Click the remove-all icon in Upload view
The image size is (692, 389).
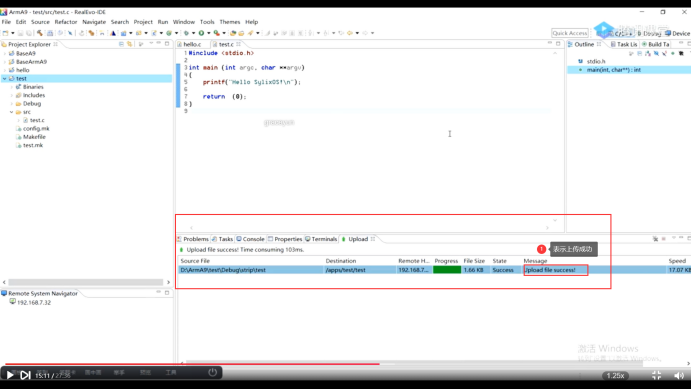tap(655, 239)
